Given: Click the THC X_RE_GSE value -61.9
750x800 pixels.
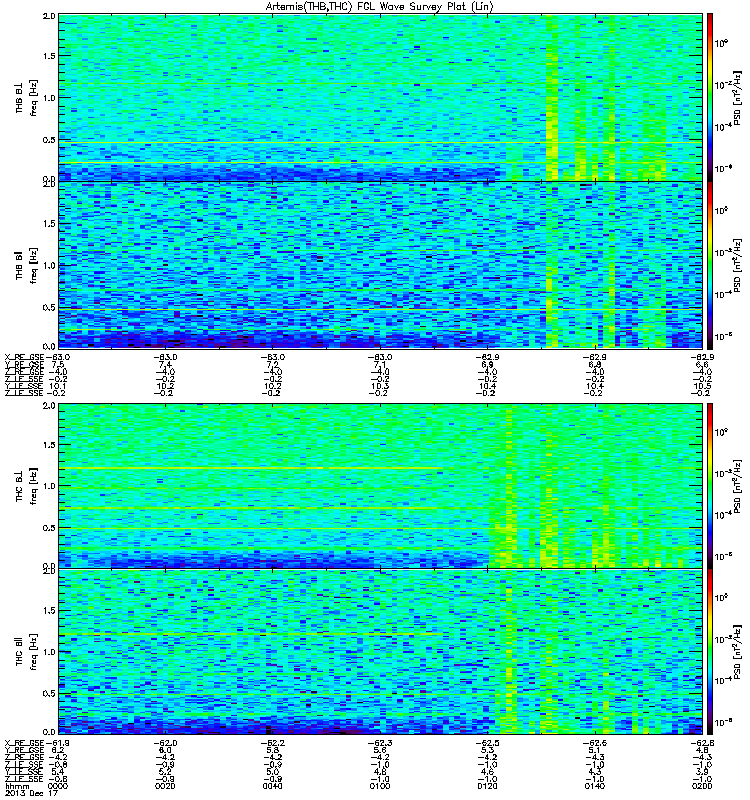Looking at the screenshot, I should [x=57, y=743].
